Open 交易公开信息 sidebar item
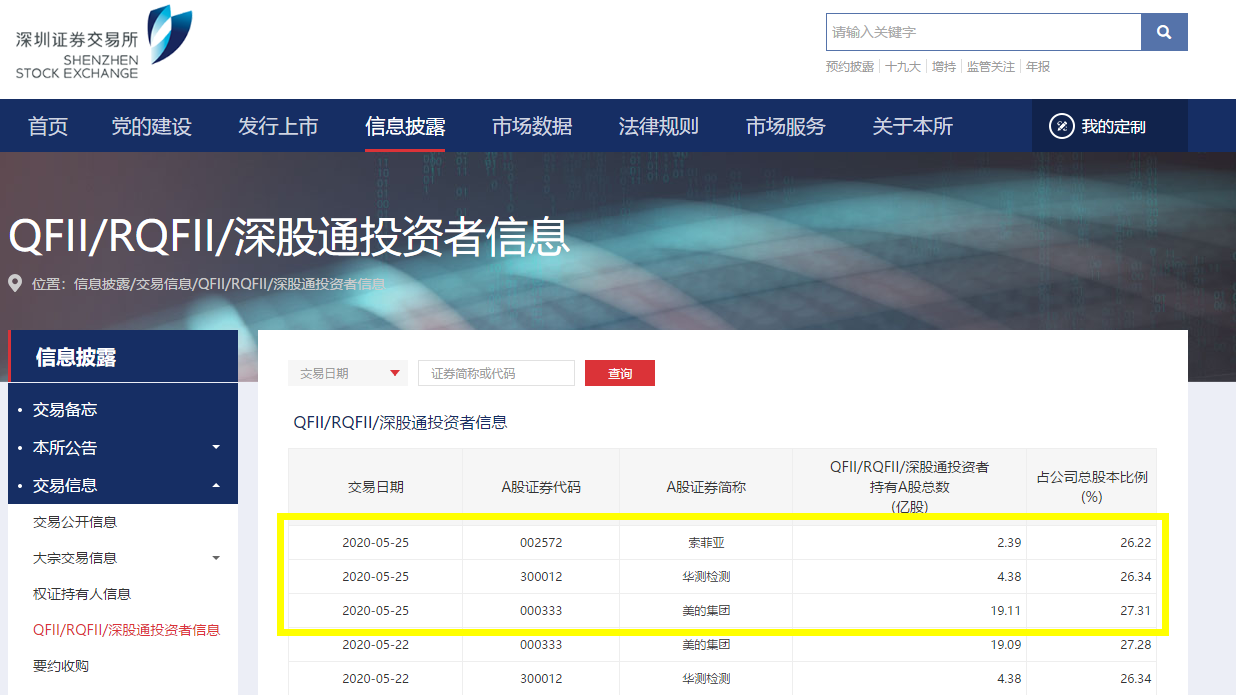 [75, 522]
